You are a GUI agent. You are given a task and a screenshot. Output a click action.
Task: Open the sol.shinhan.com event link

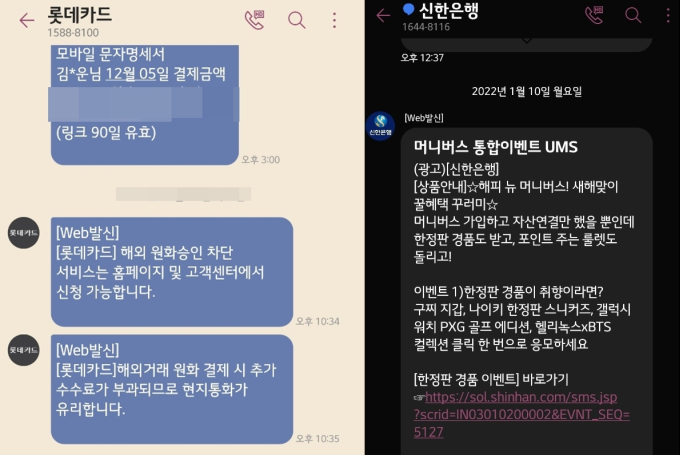(x=522, y=414)
